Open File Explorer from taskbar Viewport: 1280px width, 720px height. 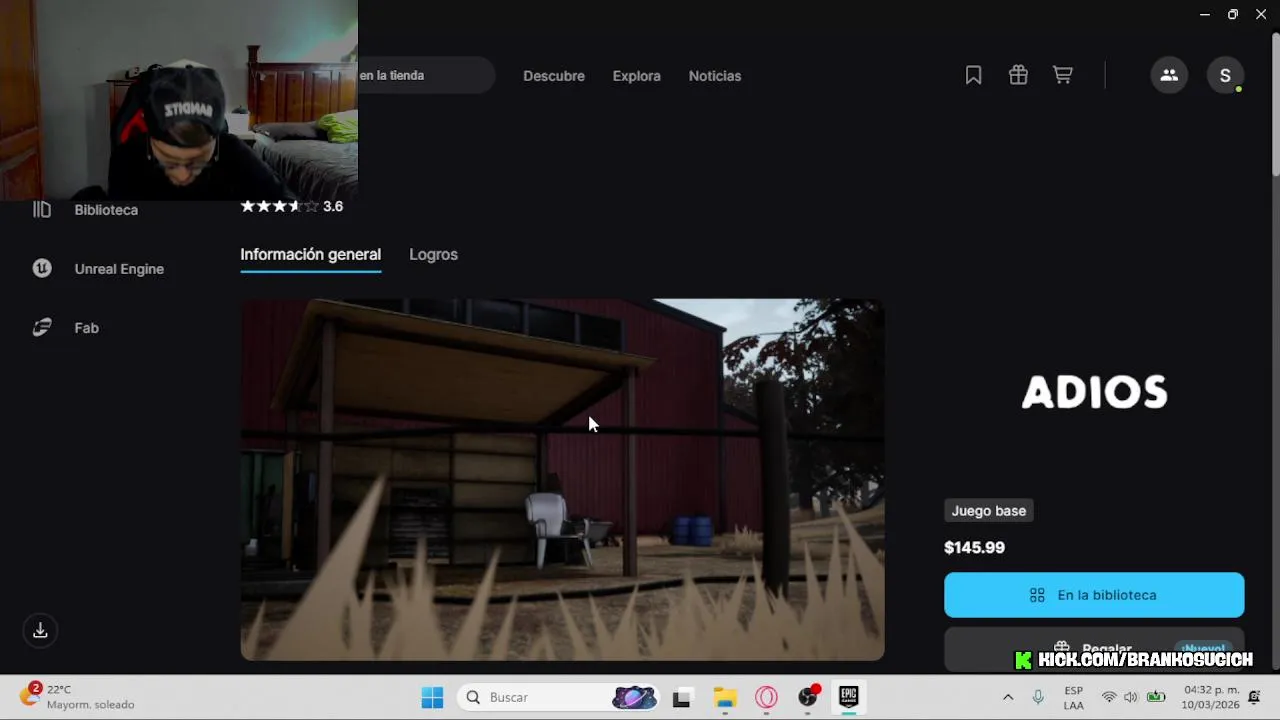pos(725,697)
